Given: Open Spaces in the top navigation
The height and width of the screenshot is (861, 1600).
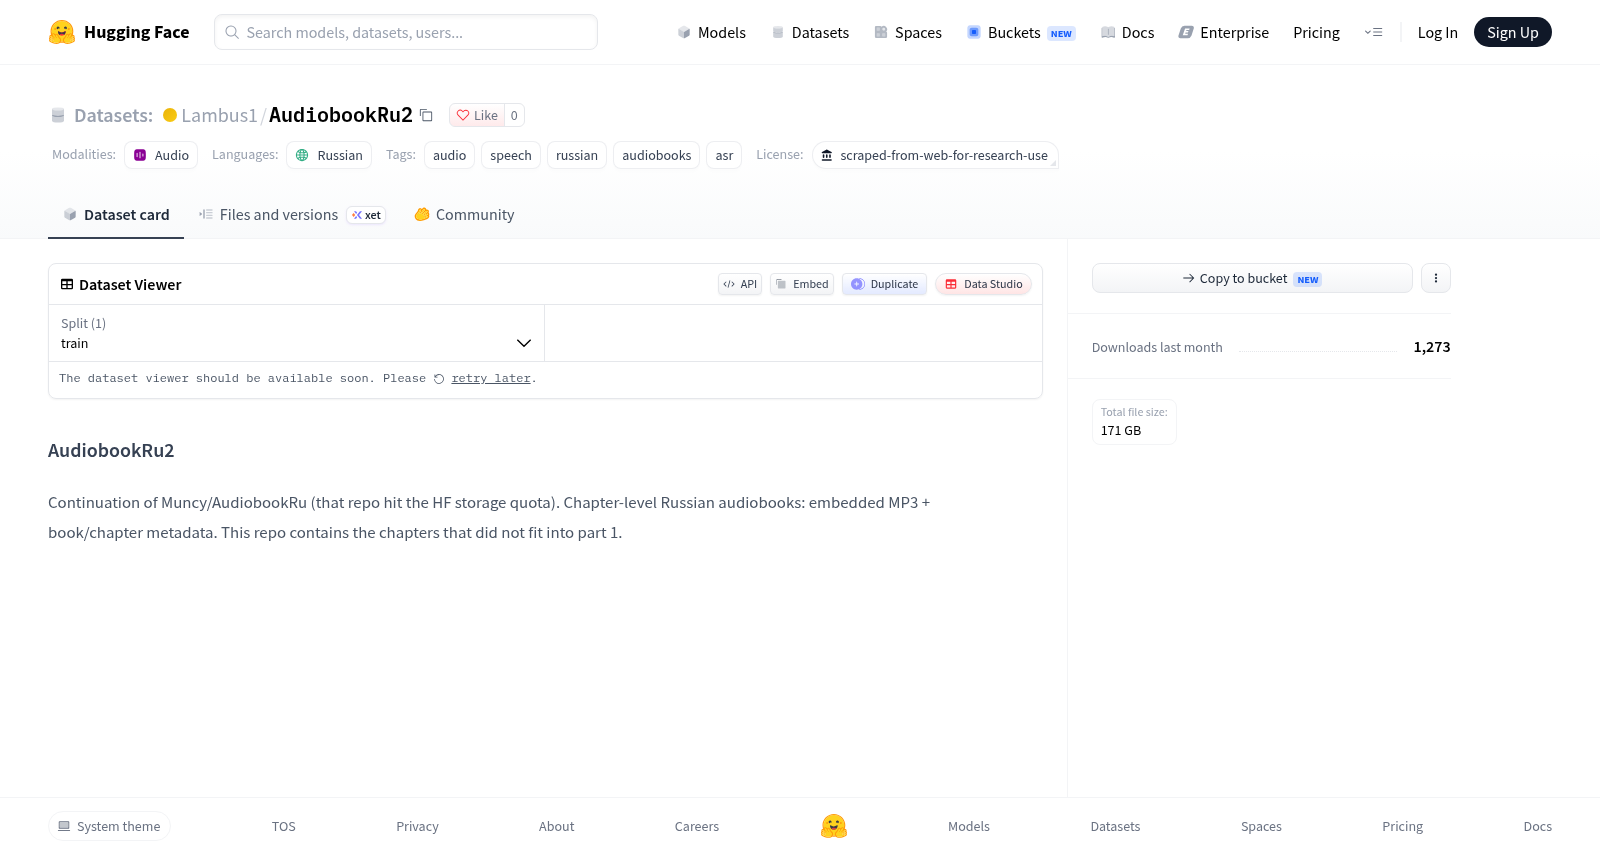Looking at the screenshot, I should coord(908,32).
